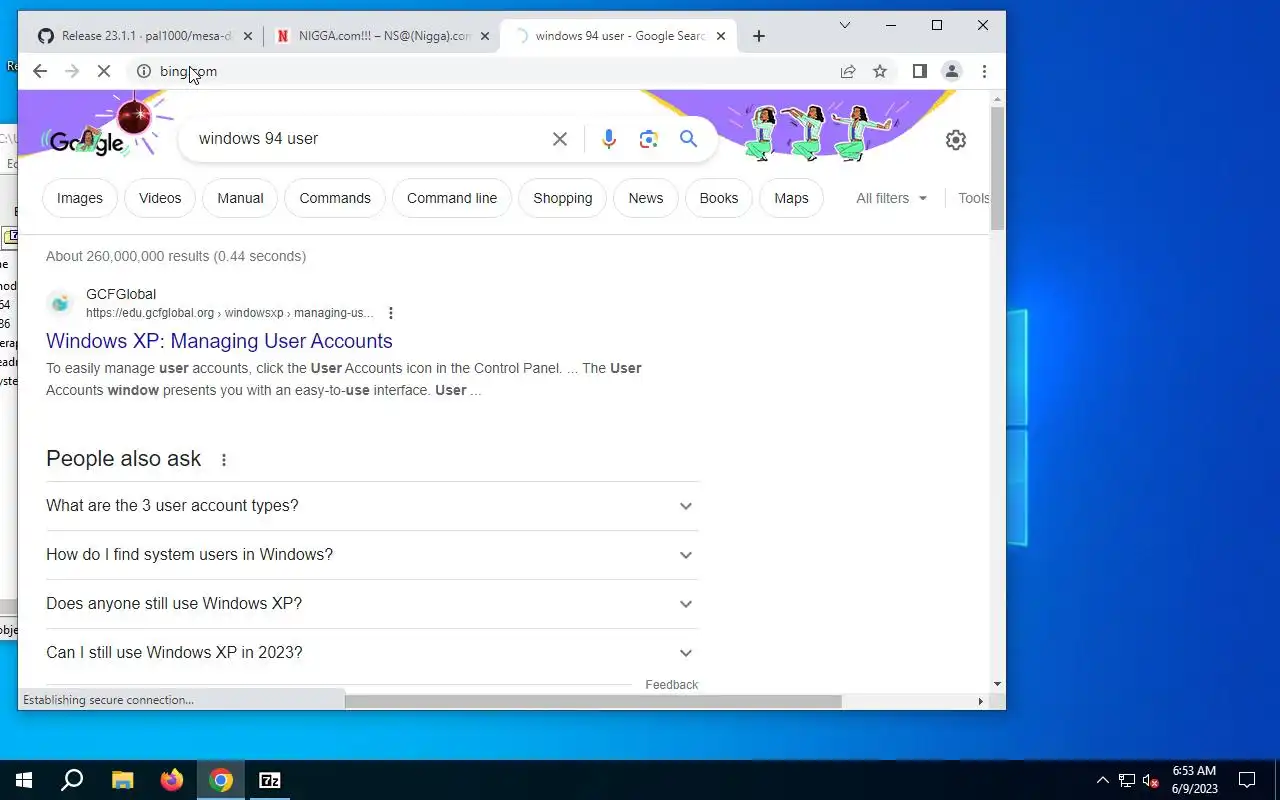Switch to the second browser tab with N icon
1280x800 pixels.
pos(384,36)
